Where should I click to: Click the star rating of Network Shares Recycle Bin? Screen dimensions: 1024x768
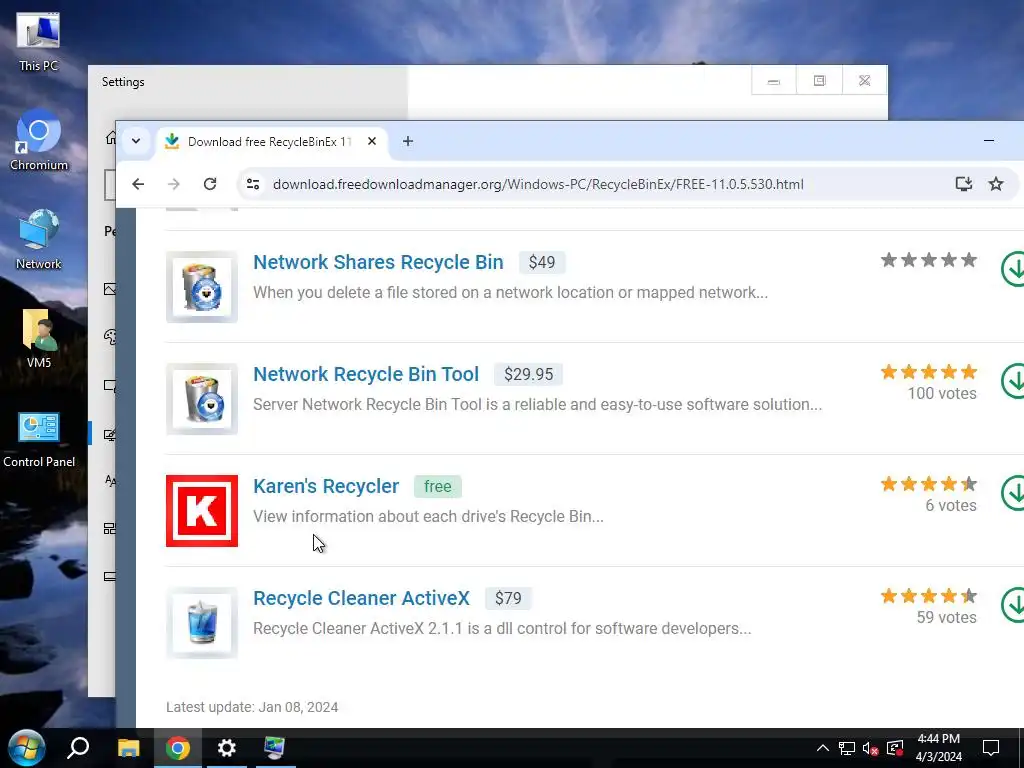pos(929,260)
